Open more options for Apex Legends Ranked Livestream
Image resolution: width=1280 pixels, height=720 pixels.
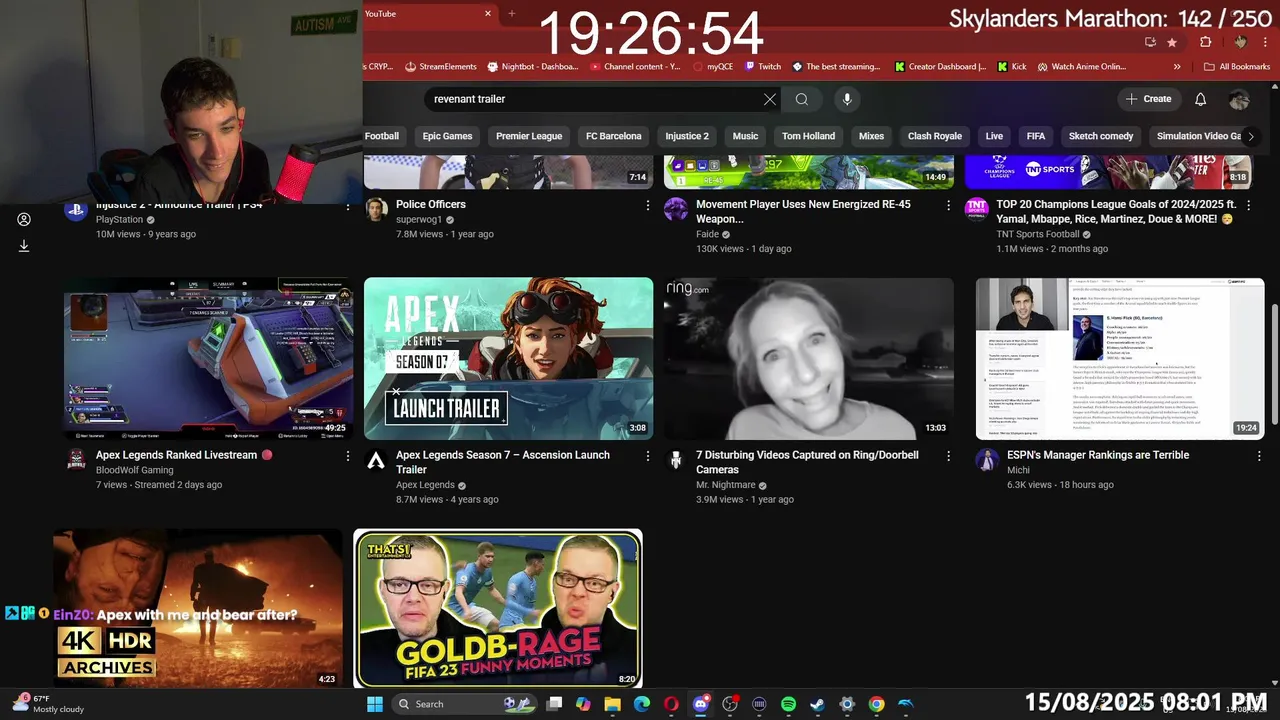point(347,456)
